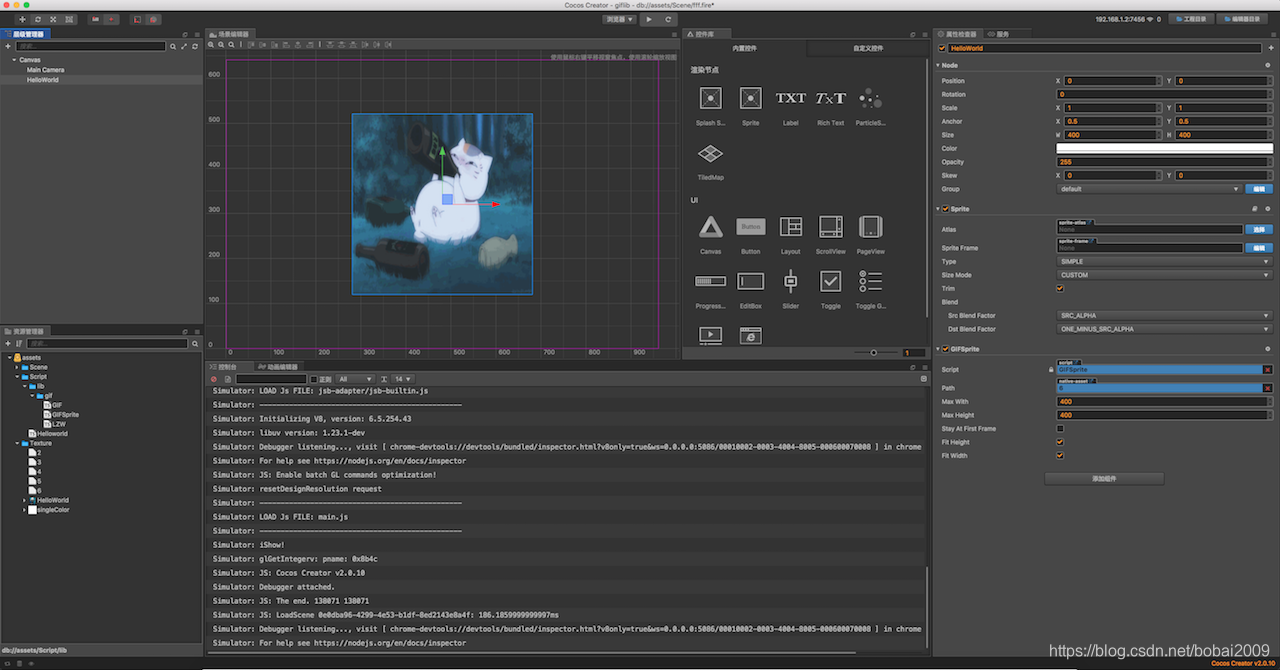This screenshot has width=1280, height=670.
Task: Pick the PageView UI node icon
Action: click(870, 227)
